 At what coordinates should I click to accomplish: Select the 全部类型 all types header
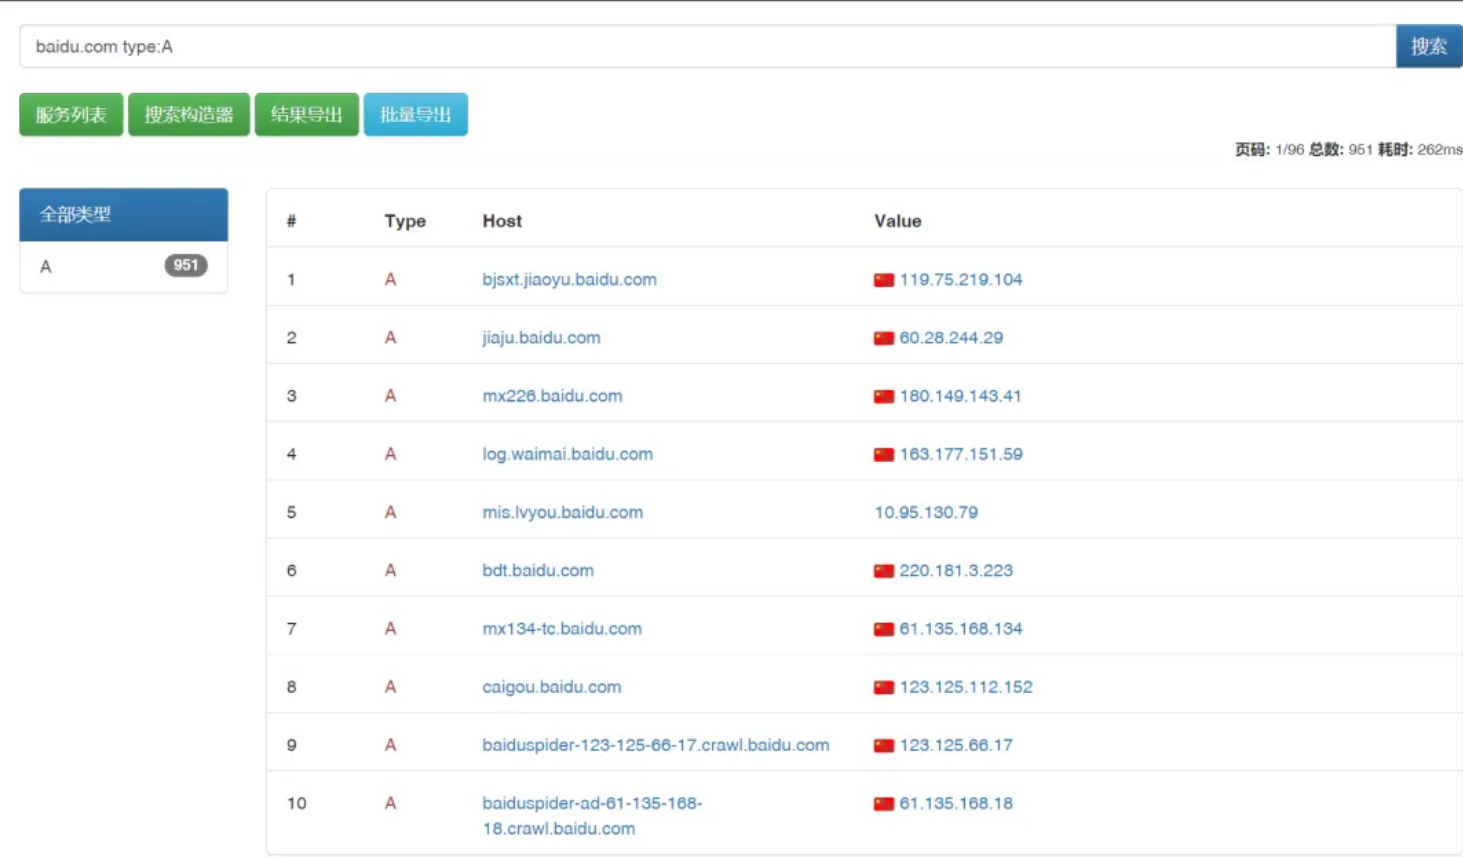(123, 215)
